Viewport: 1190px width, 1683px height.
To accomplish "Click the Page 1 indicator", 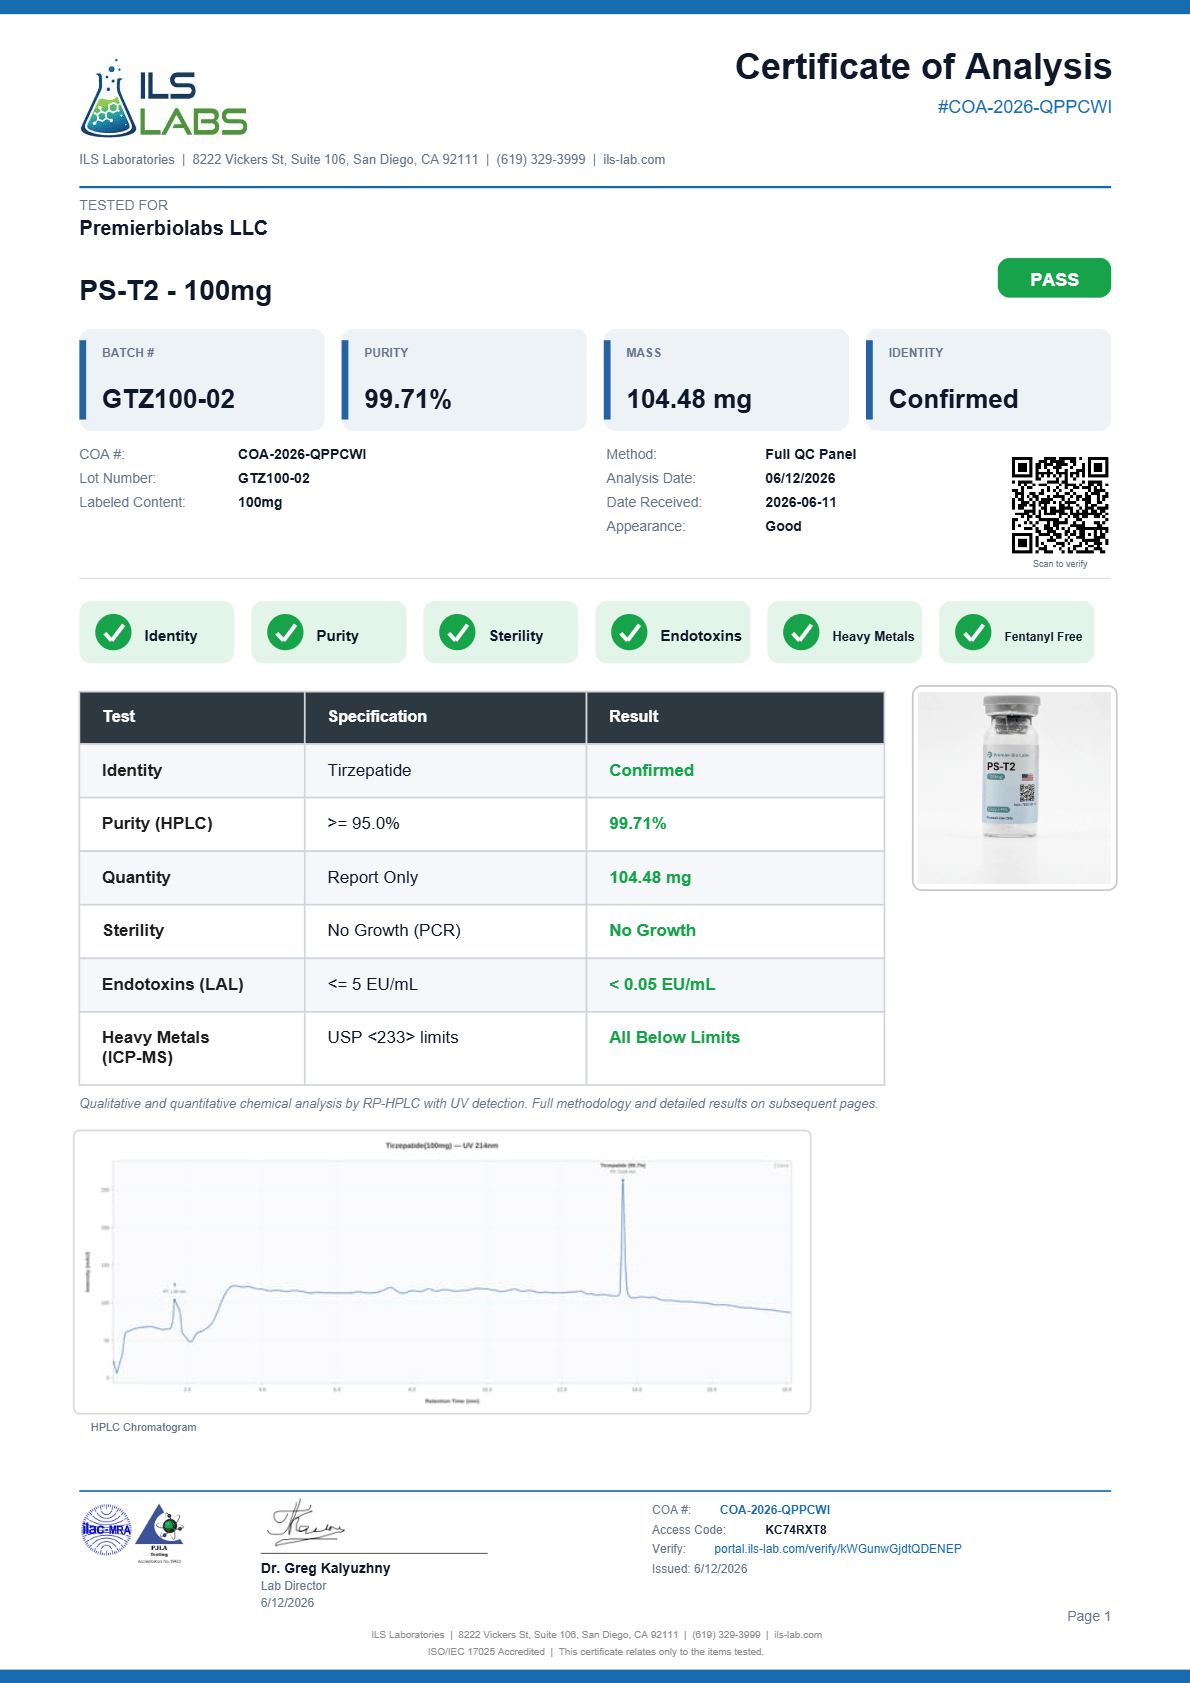I will click(1089, 1616).
